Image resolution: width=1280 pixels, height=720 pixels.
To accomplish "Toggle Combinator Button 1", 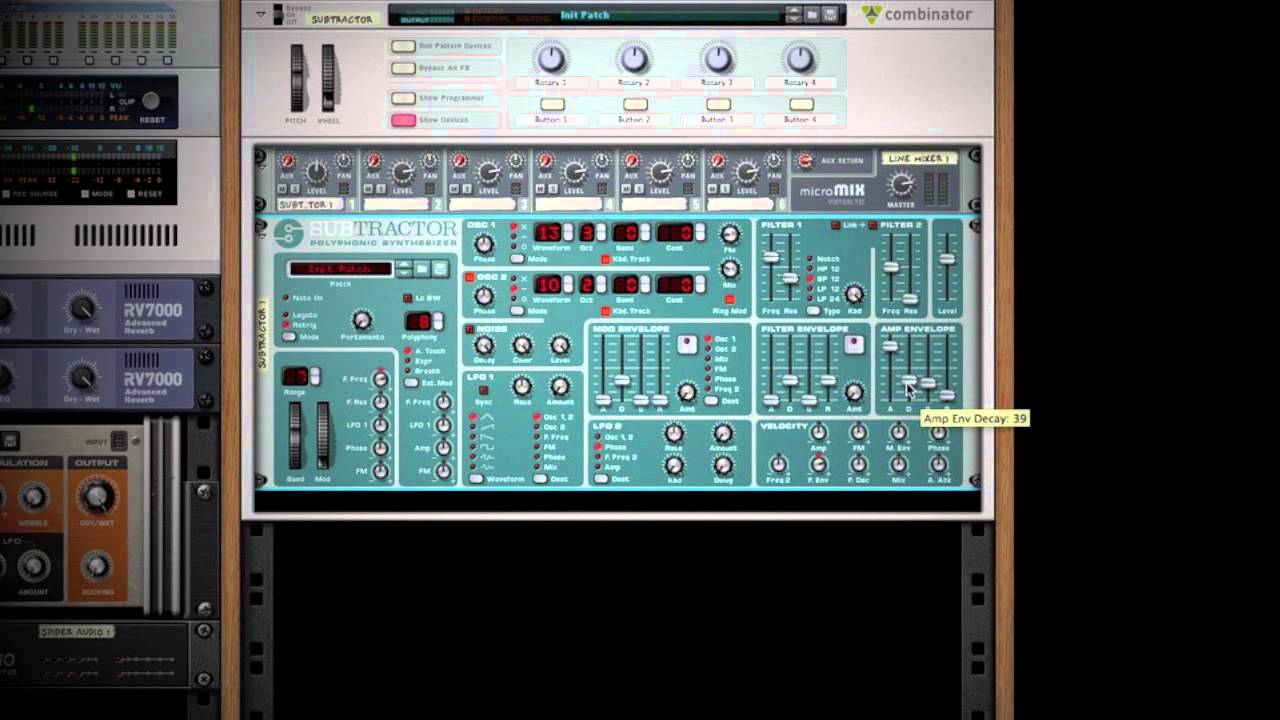I will pos(552,104).
